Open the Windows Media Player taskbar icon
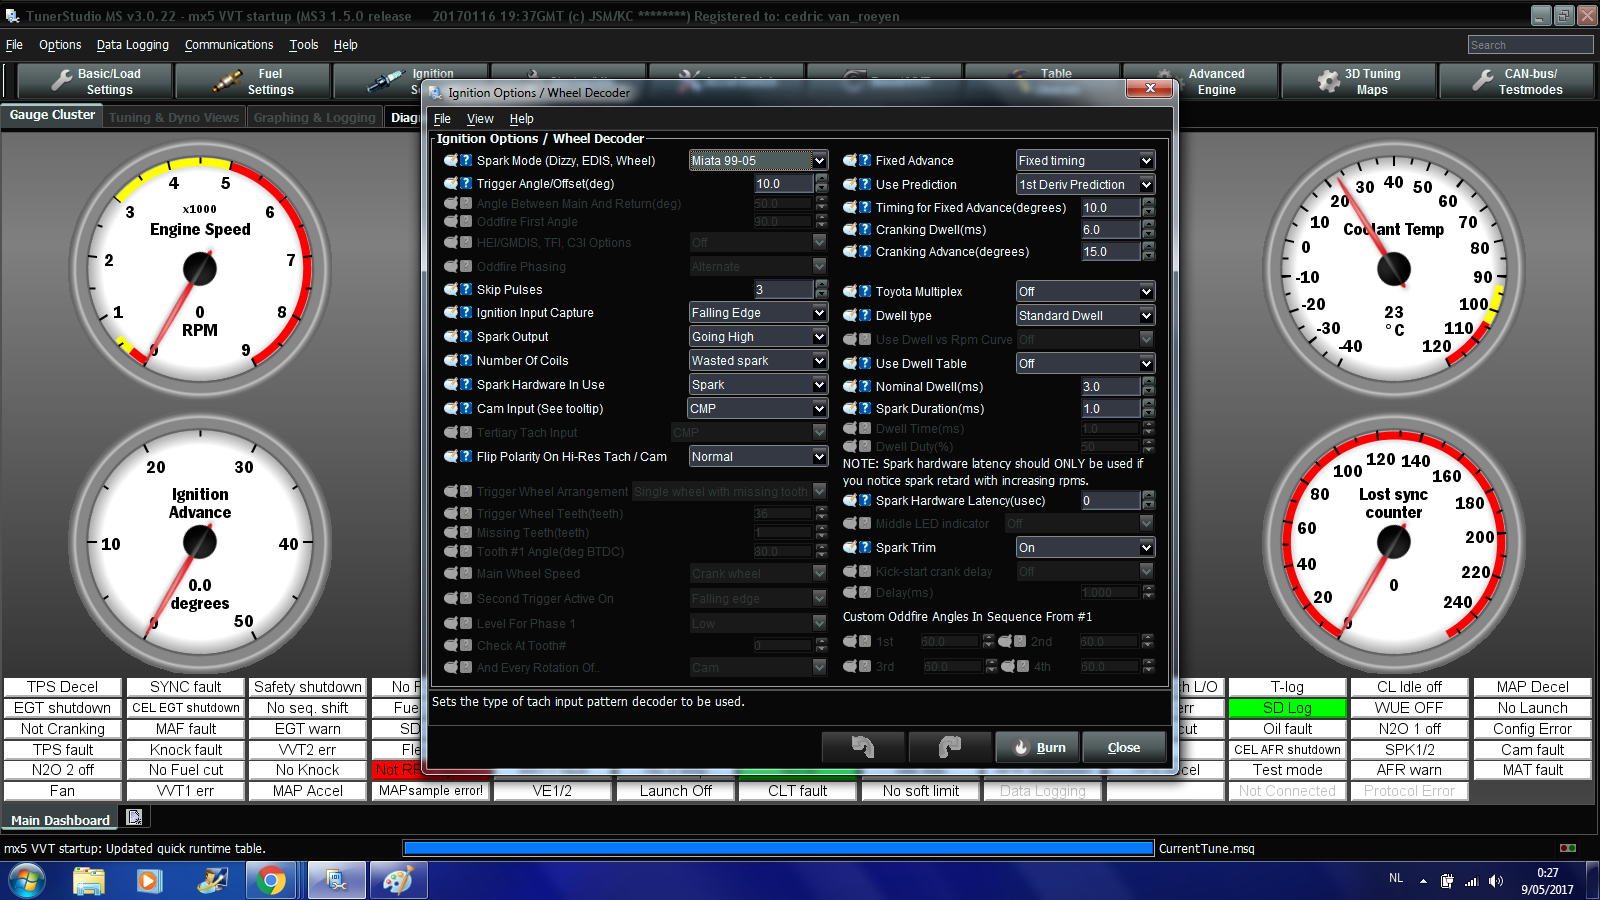This screenshot has height=900, width=1600. click(x=149, y=881)
